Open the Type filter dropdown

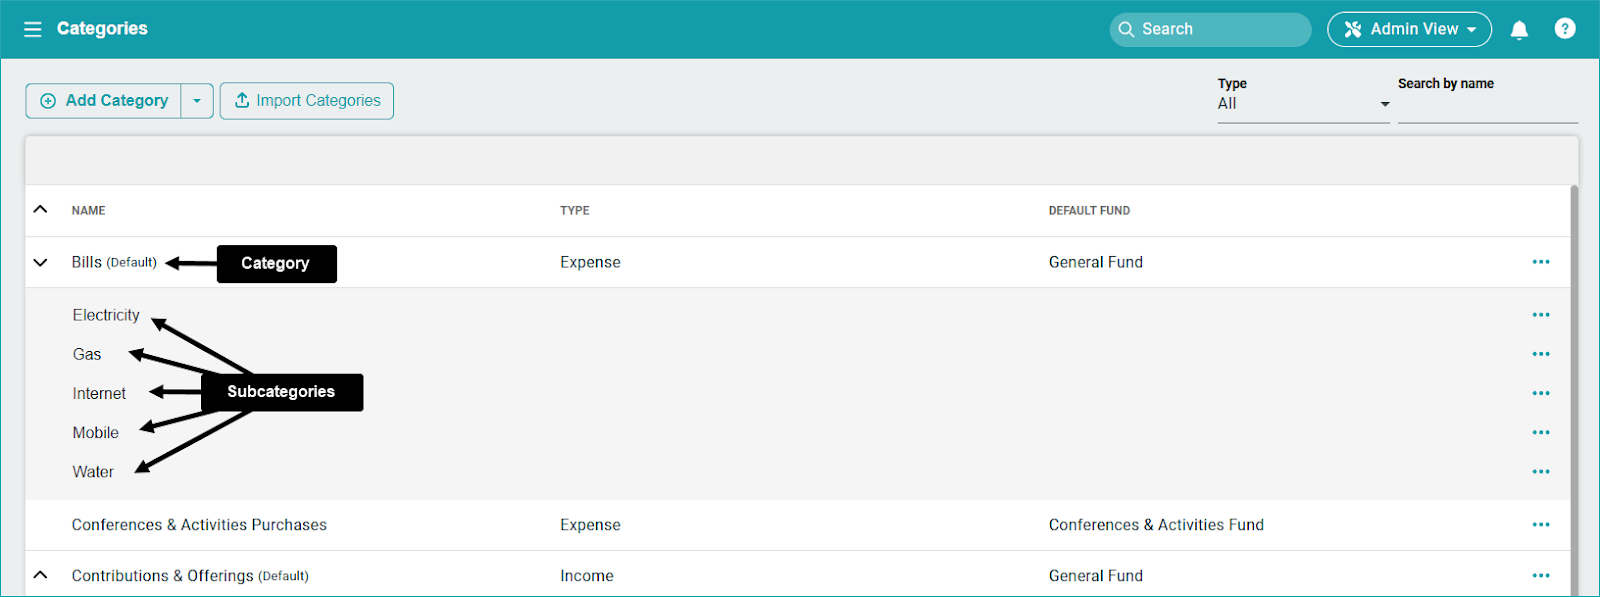click(x=1303, y=104)
